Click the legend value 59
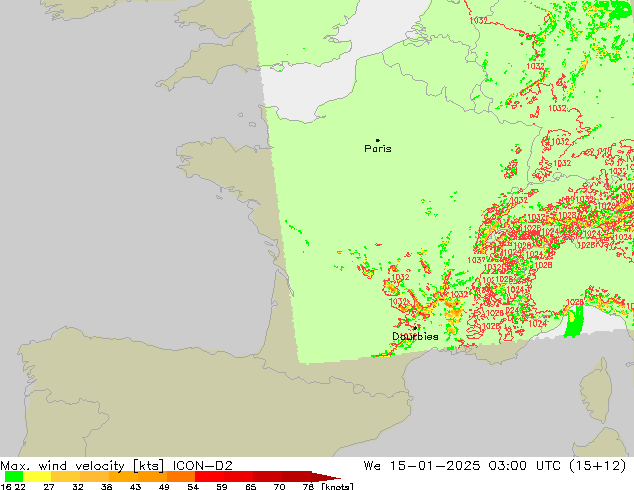Viewport: 634px width, 490px height. pos(222,487)
